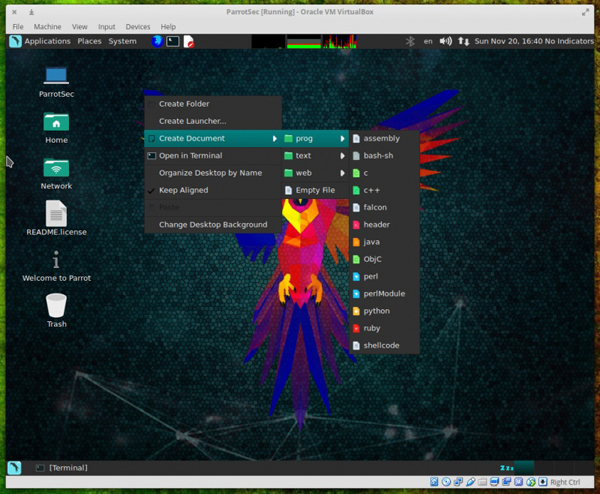Launch the terminal from the top panel
This screenshot has width=600, height=494.
pyautogui.click(x=173, y=41)
